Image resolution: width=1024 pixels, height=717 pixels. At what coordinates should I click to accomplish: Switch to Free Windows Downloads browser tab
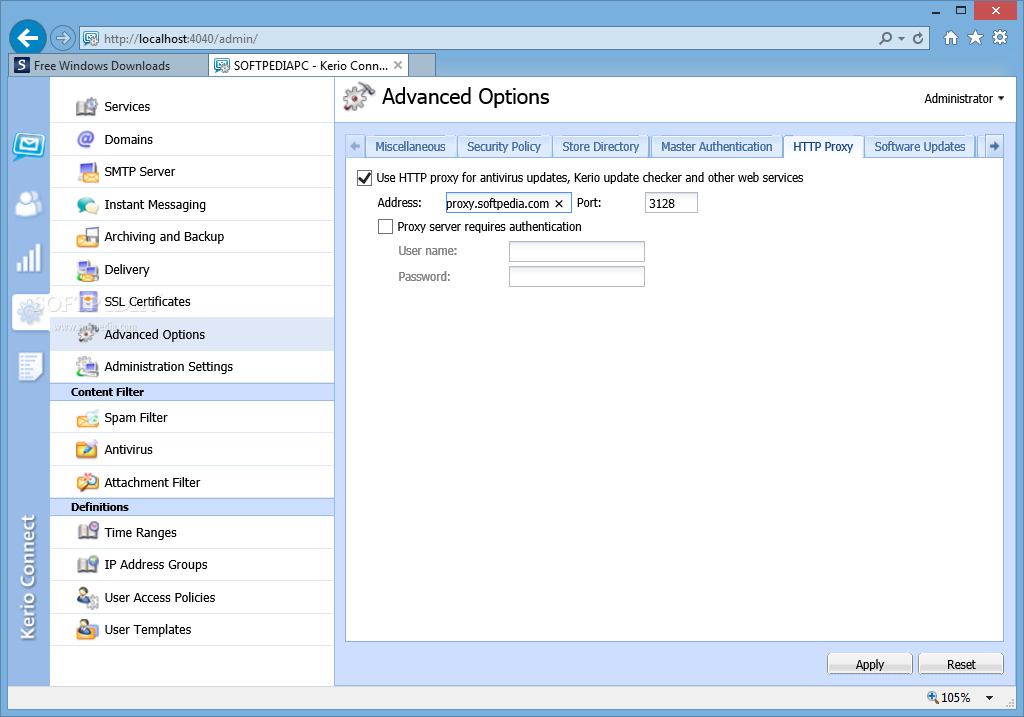point(108,65)
